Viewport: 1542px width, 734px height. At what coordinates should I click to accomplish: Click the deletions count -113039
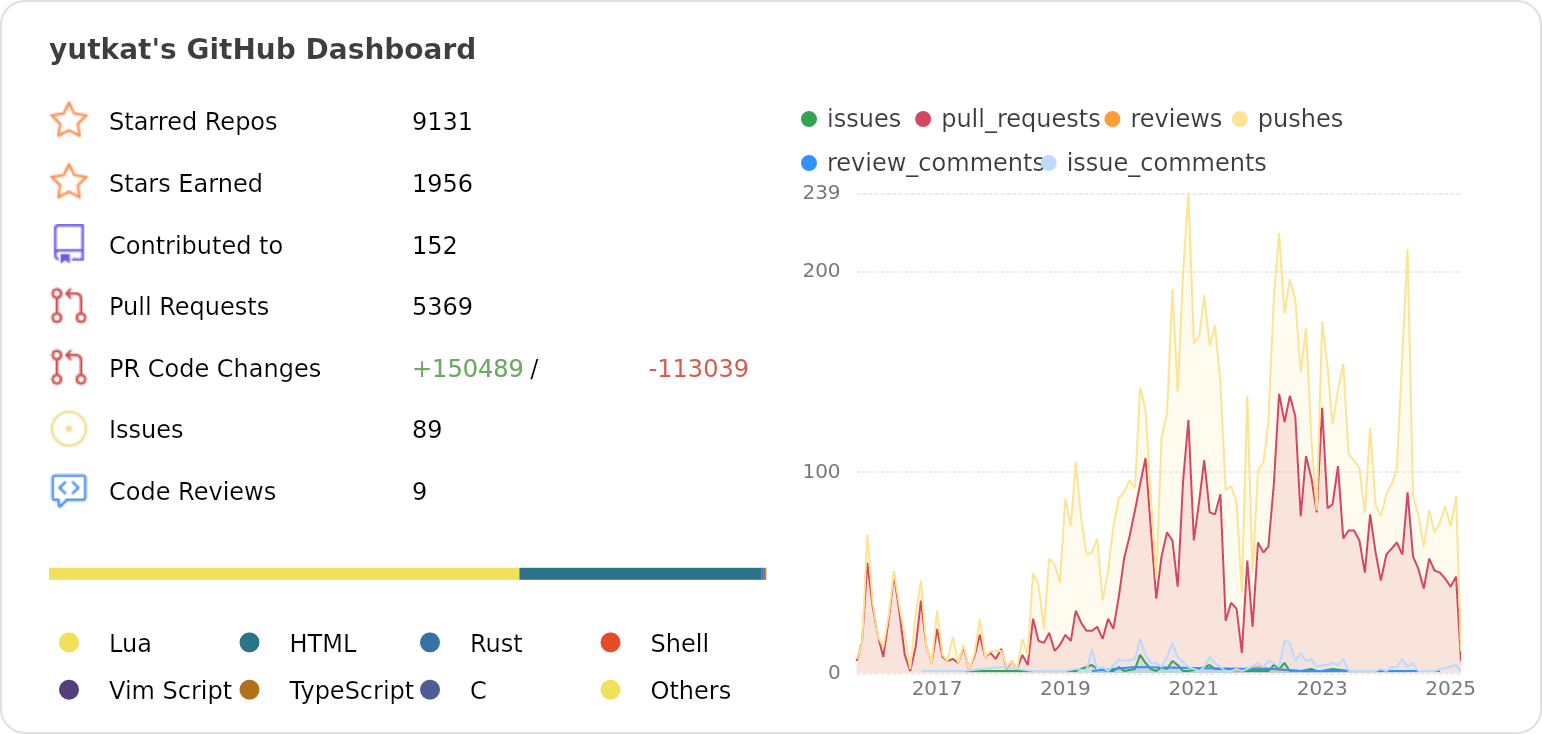(x=698, y=369)
